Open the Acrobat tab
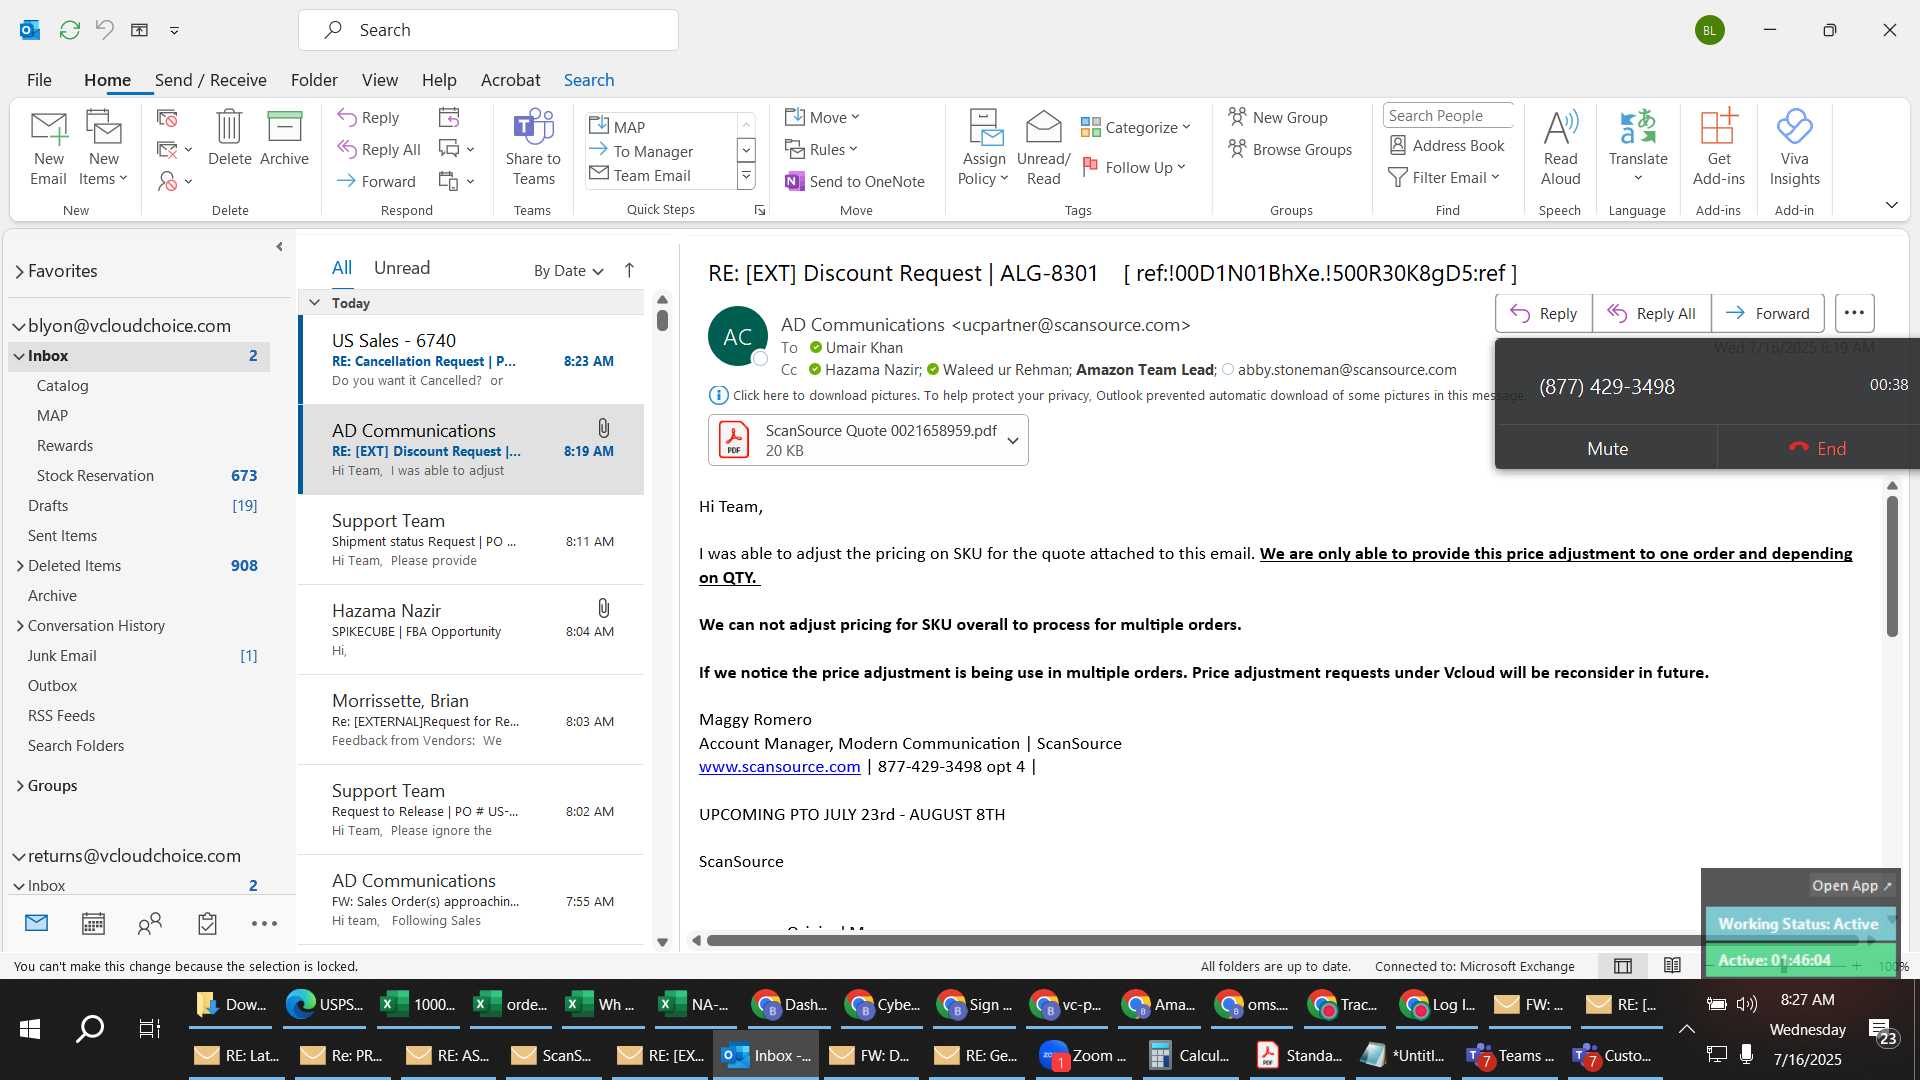The image size is (1920, 1080). 510,80
